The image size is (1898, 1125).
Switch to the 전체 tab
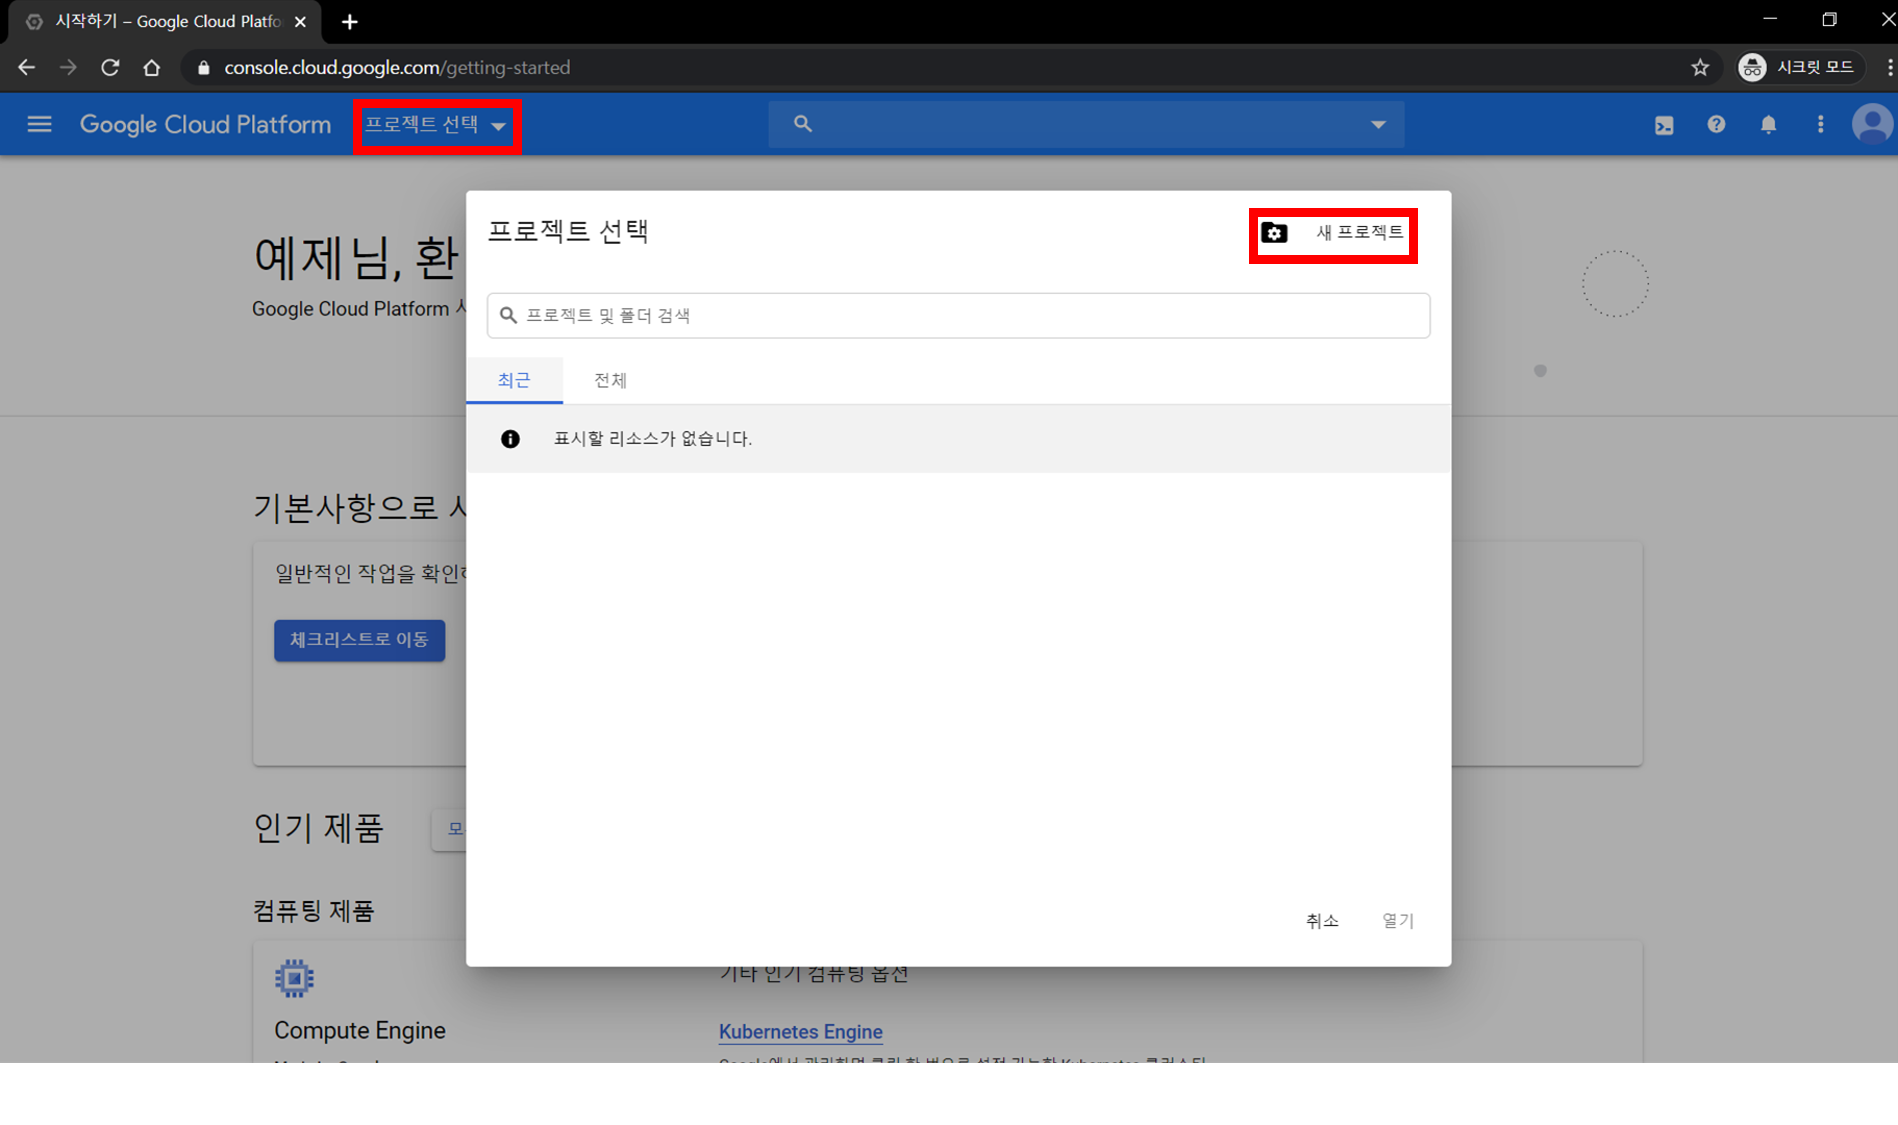pyautogui.click(x=610, y=380)
